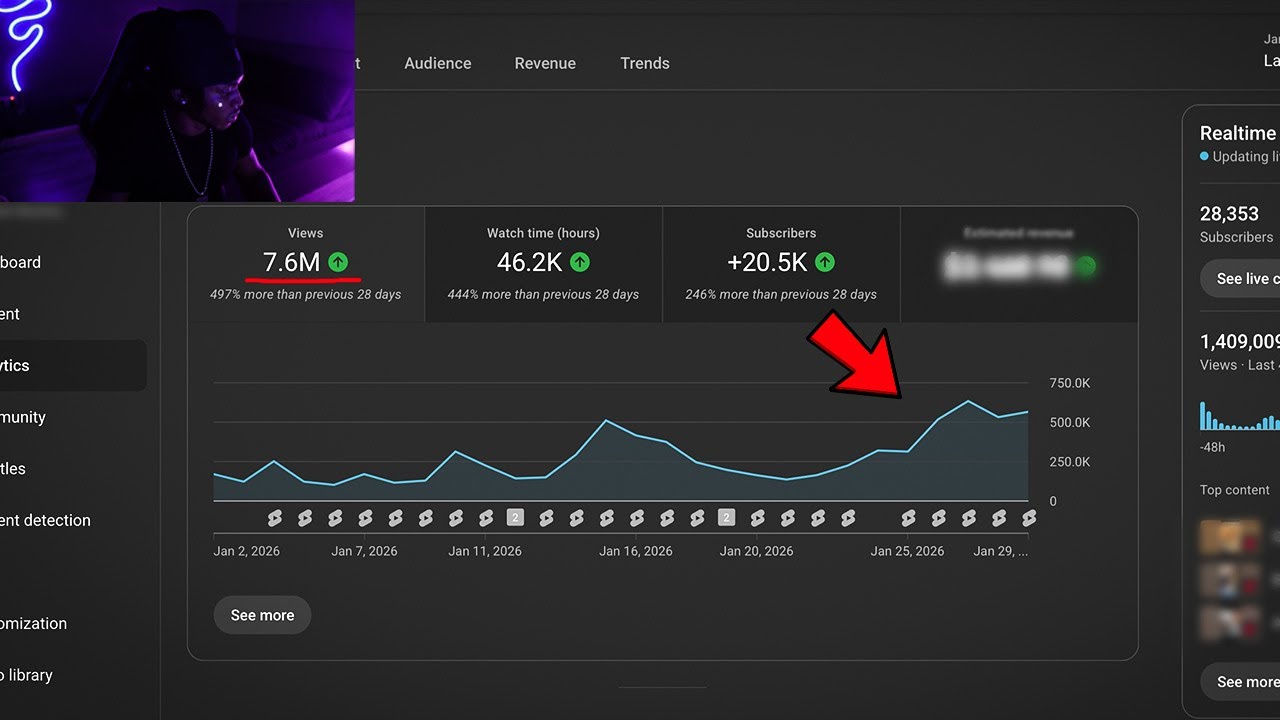Open the third blurred Top content thumbnail

pyautogui.click(x=1229, y=622)
